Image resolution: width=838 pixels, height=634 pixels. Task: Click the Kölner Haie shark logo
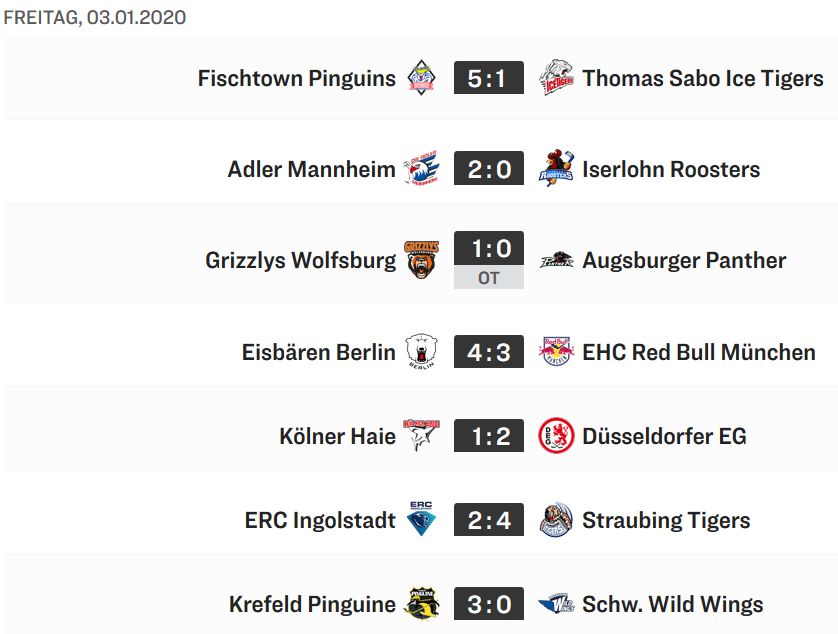(x=422, y=436)
